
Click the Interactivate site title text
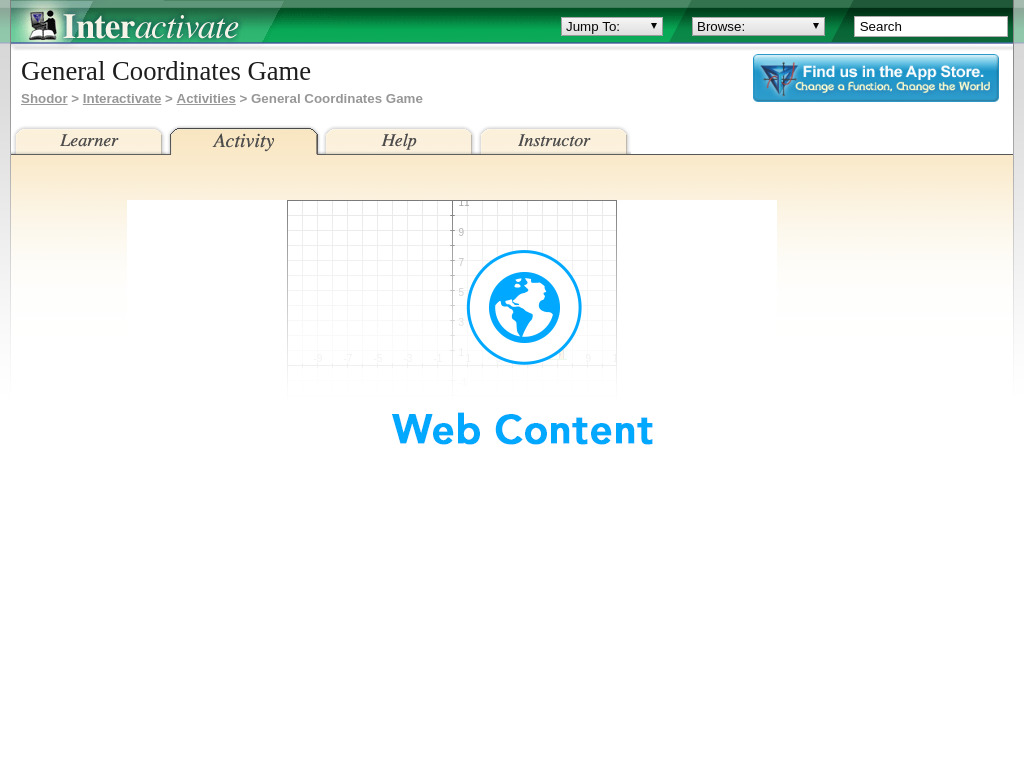[x=151, y=26]
